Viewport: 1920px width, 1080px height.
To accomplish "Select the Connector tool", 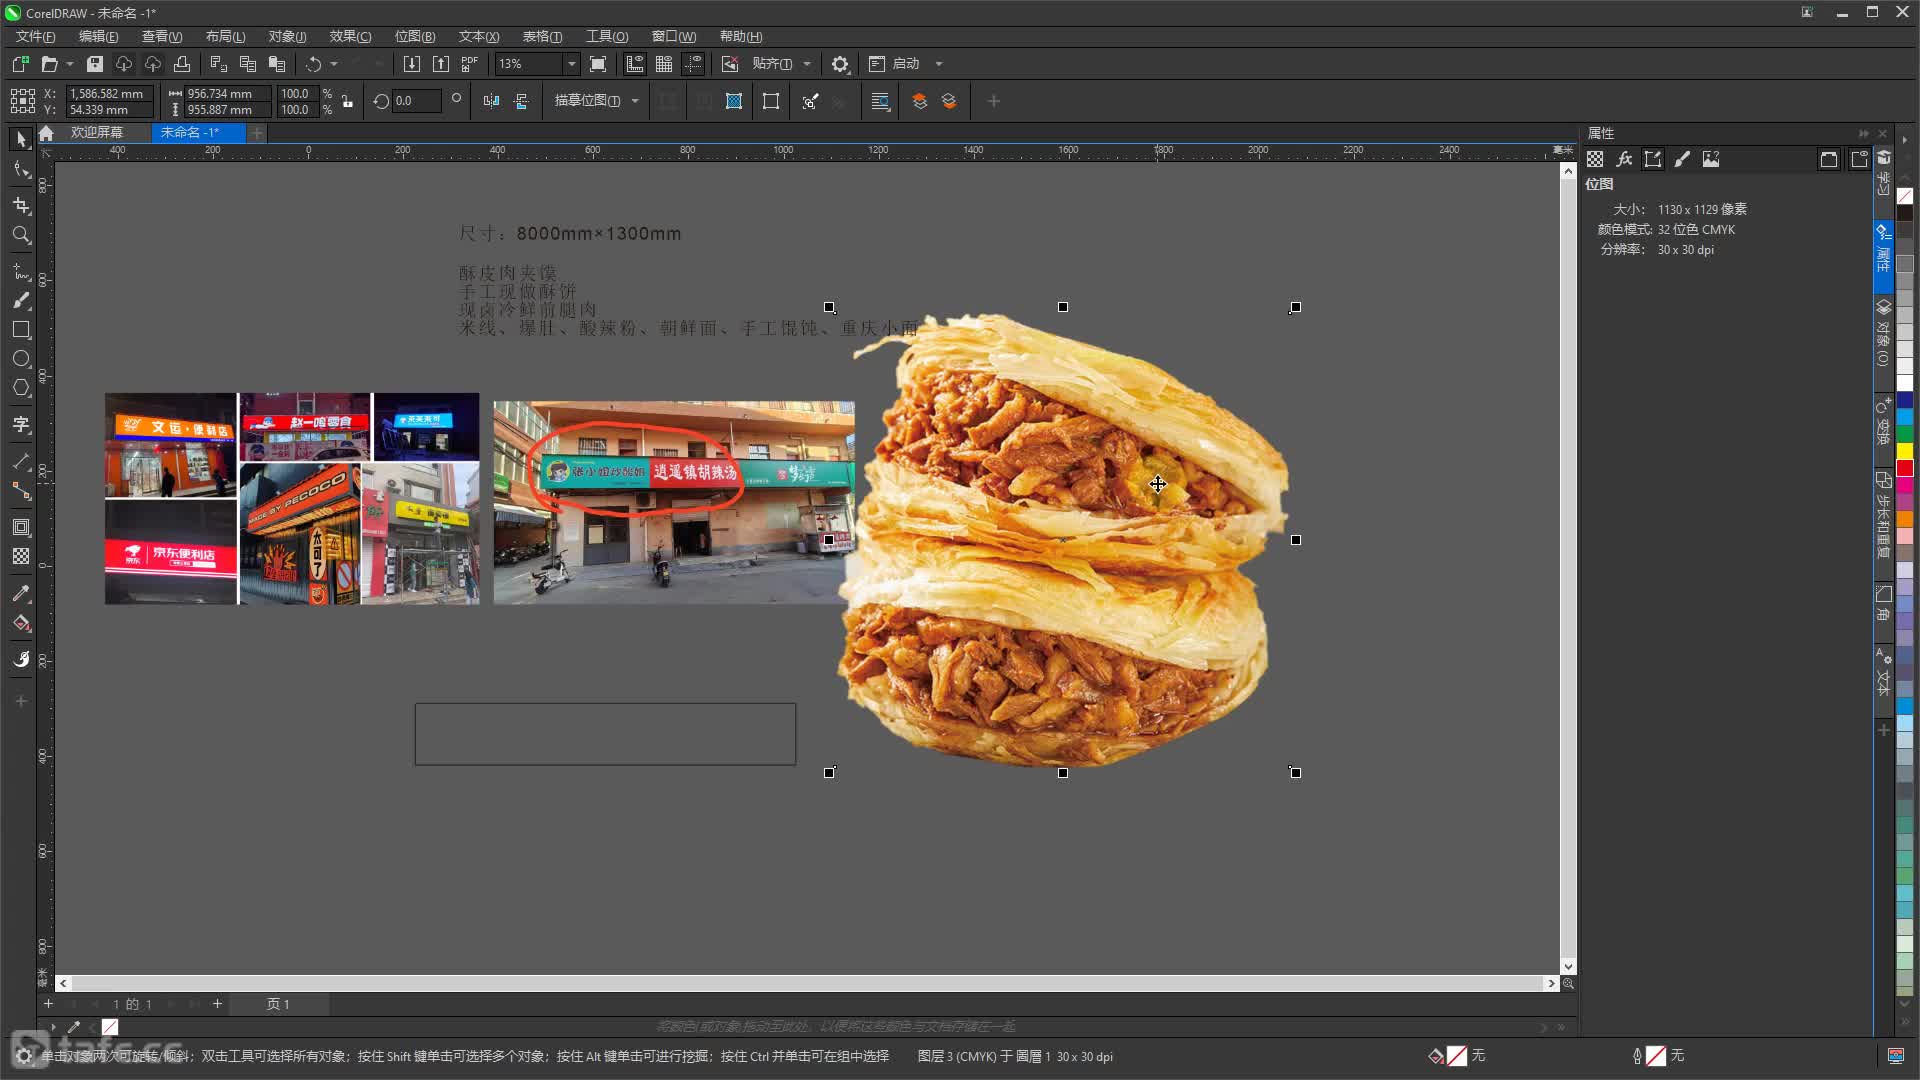I will coord(21,491).
